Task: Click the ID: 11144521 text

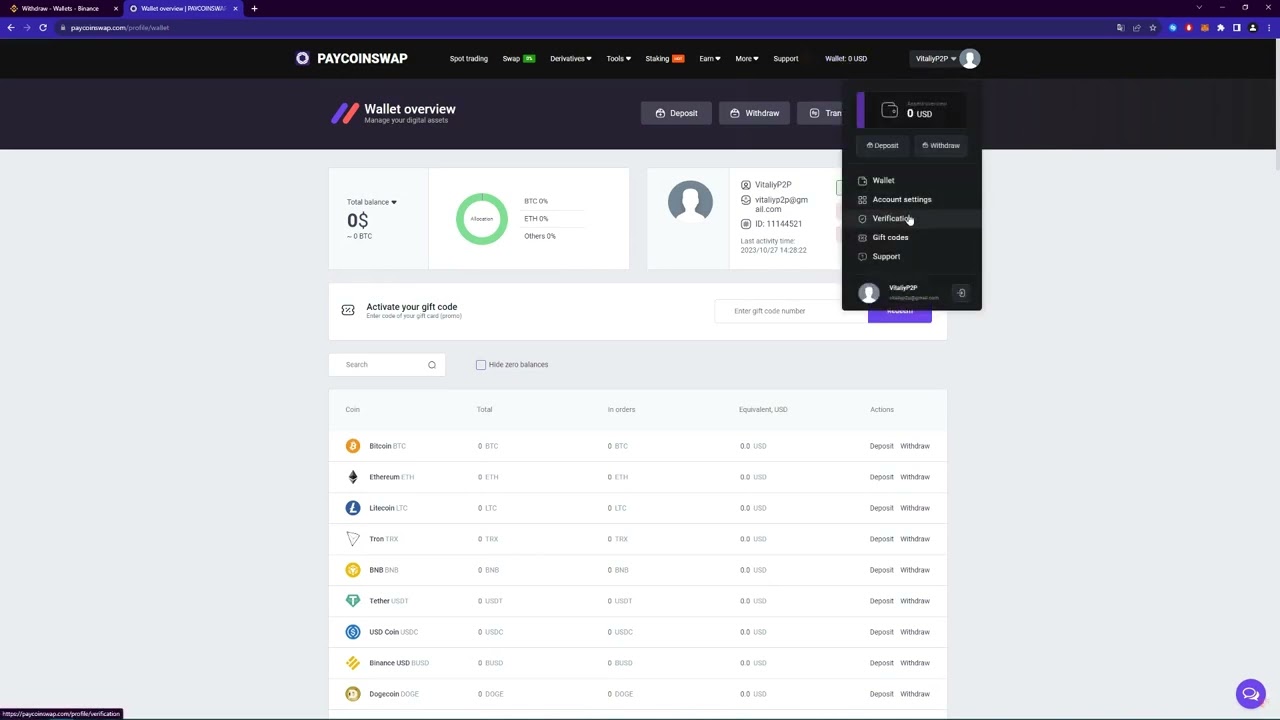Action: (x=778, y=224)
